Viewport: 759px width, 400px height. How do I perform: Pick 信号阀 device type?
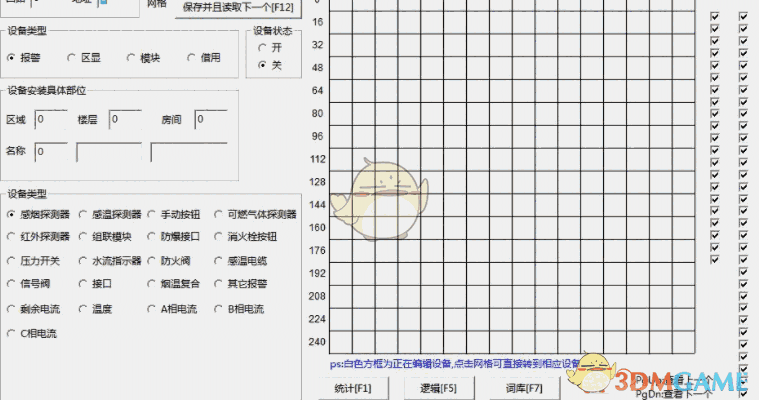click(x=29, y=283)
